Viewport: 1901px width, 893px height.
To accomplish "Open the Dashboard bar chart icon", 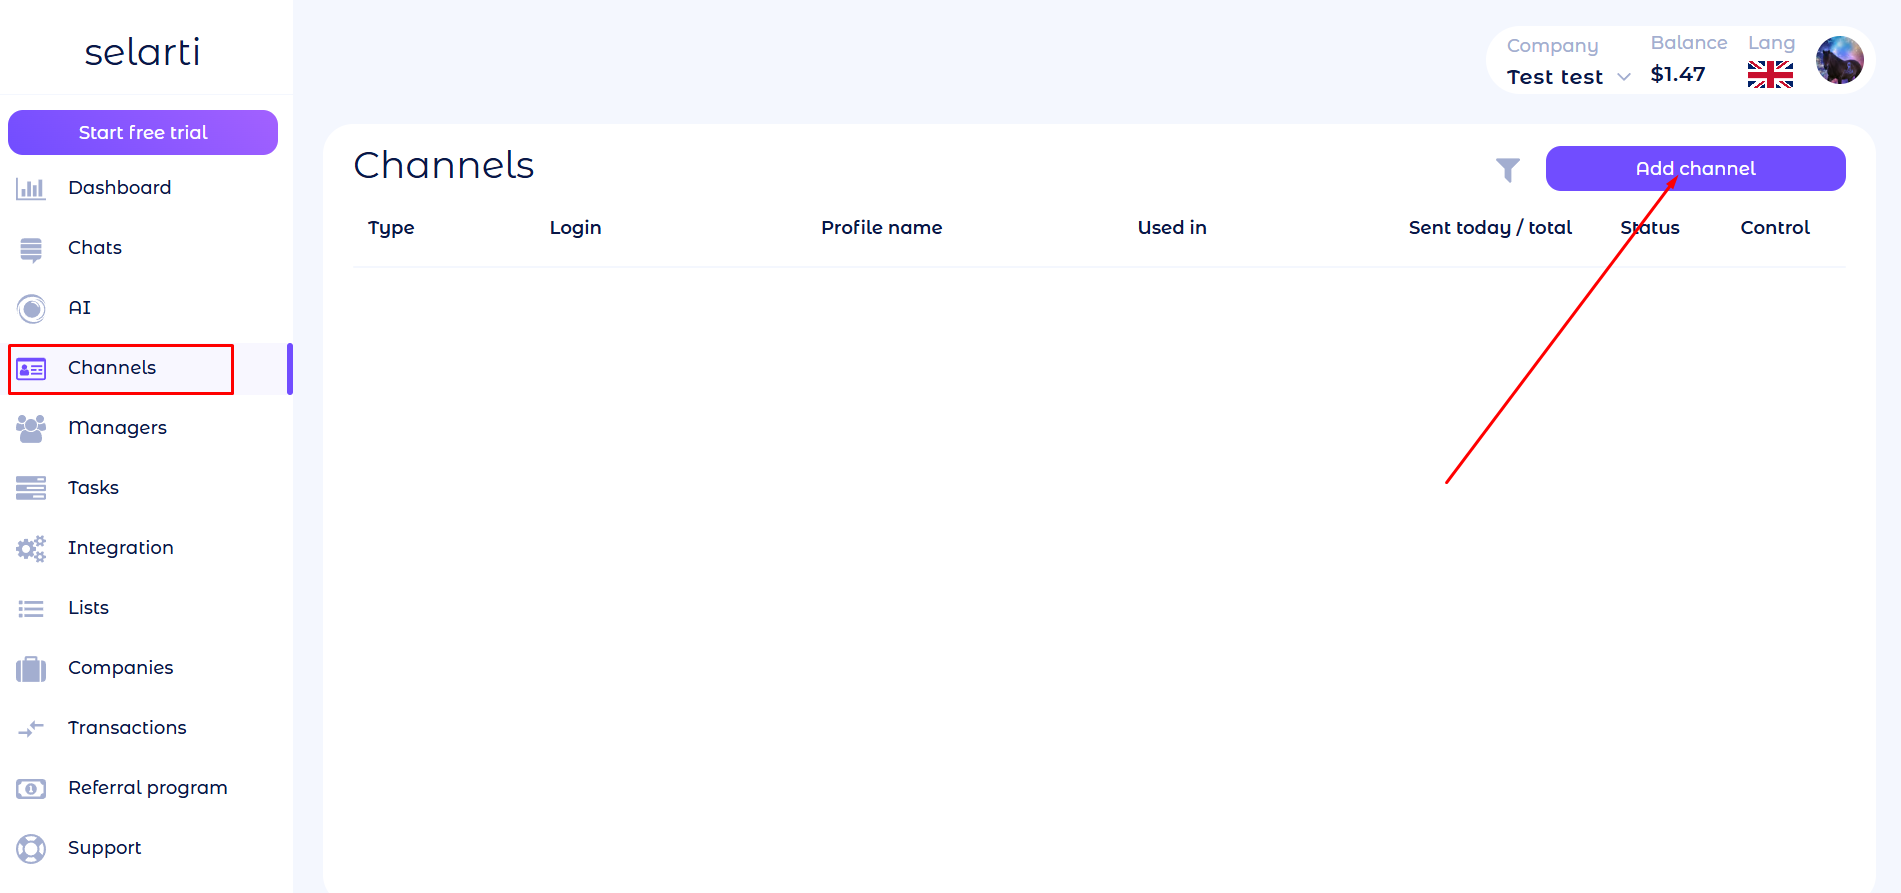I will click(x=31, y=188).
